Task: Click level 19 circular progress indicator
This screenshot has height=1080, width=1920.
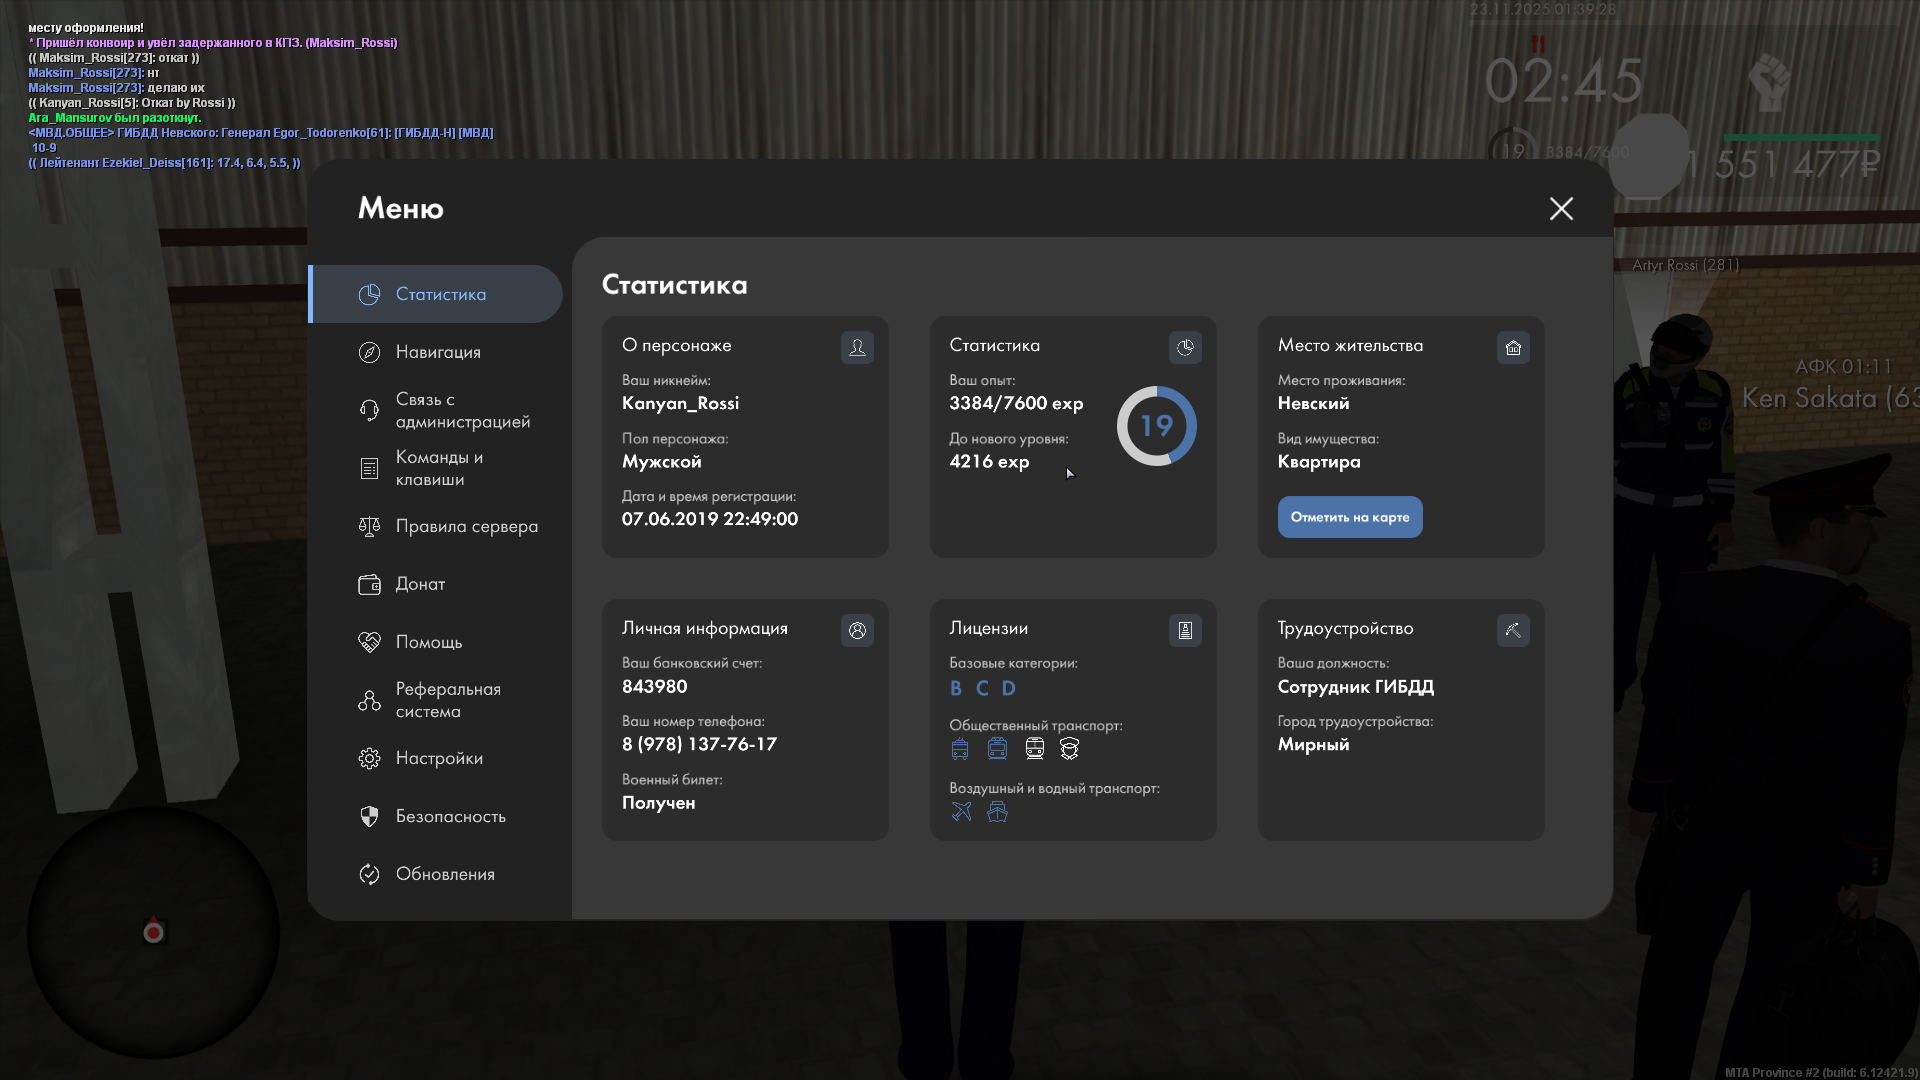Action: tap(1156, 426)
